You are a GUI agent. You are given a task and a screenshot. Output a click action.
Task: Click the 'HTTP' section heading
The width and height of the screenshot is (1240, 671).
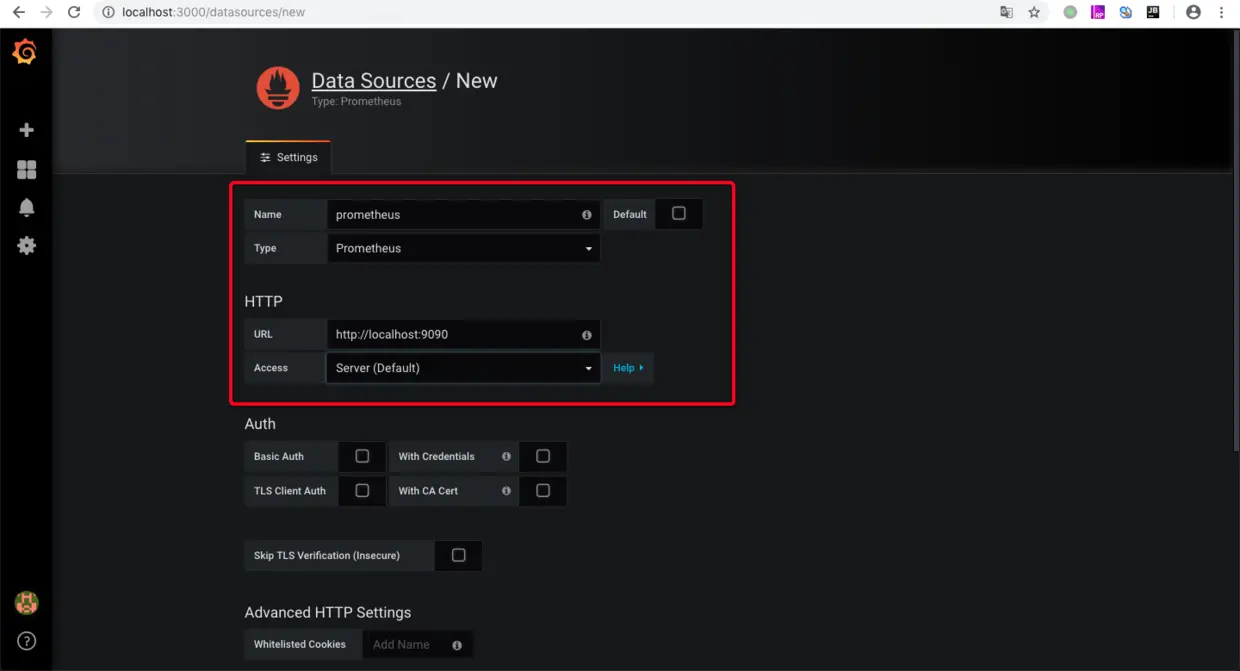[264, 301]
